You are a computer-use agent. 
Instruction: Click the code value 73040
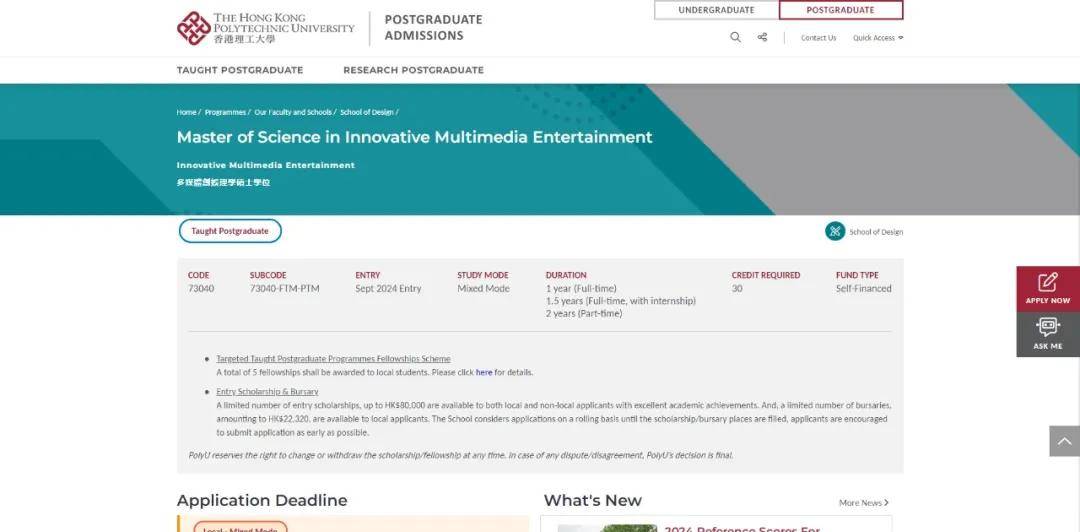click(x=201, y=289)
